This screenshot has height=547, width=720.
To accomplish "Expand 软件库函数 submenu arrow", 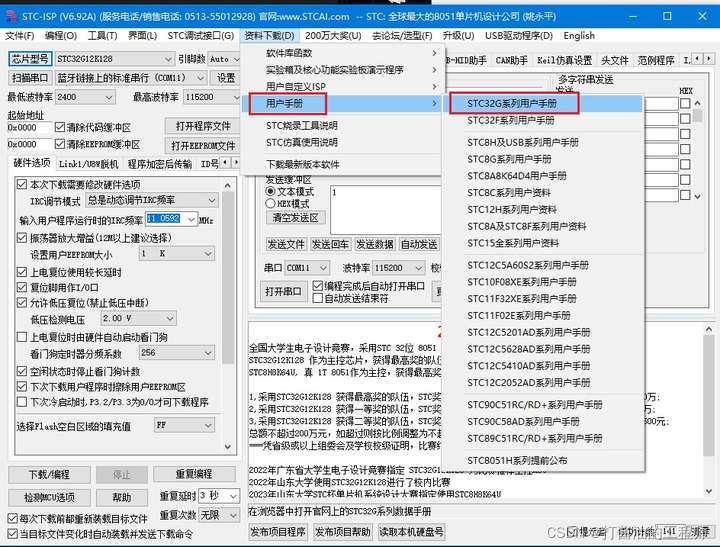I will [434, 53].
